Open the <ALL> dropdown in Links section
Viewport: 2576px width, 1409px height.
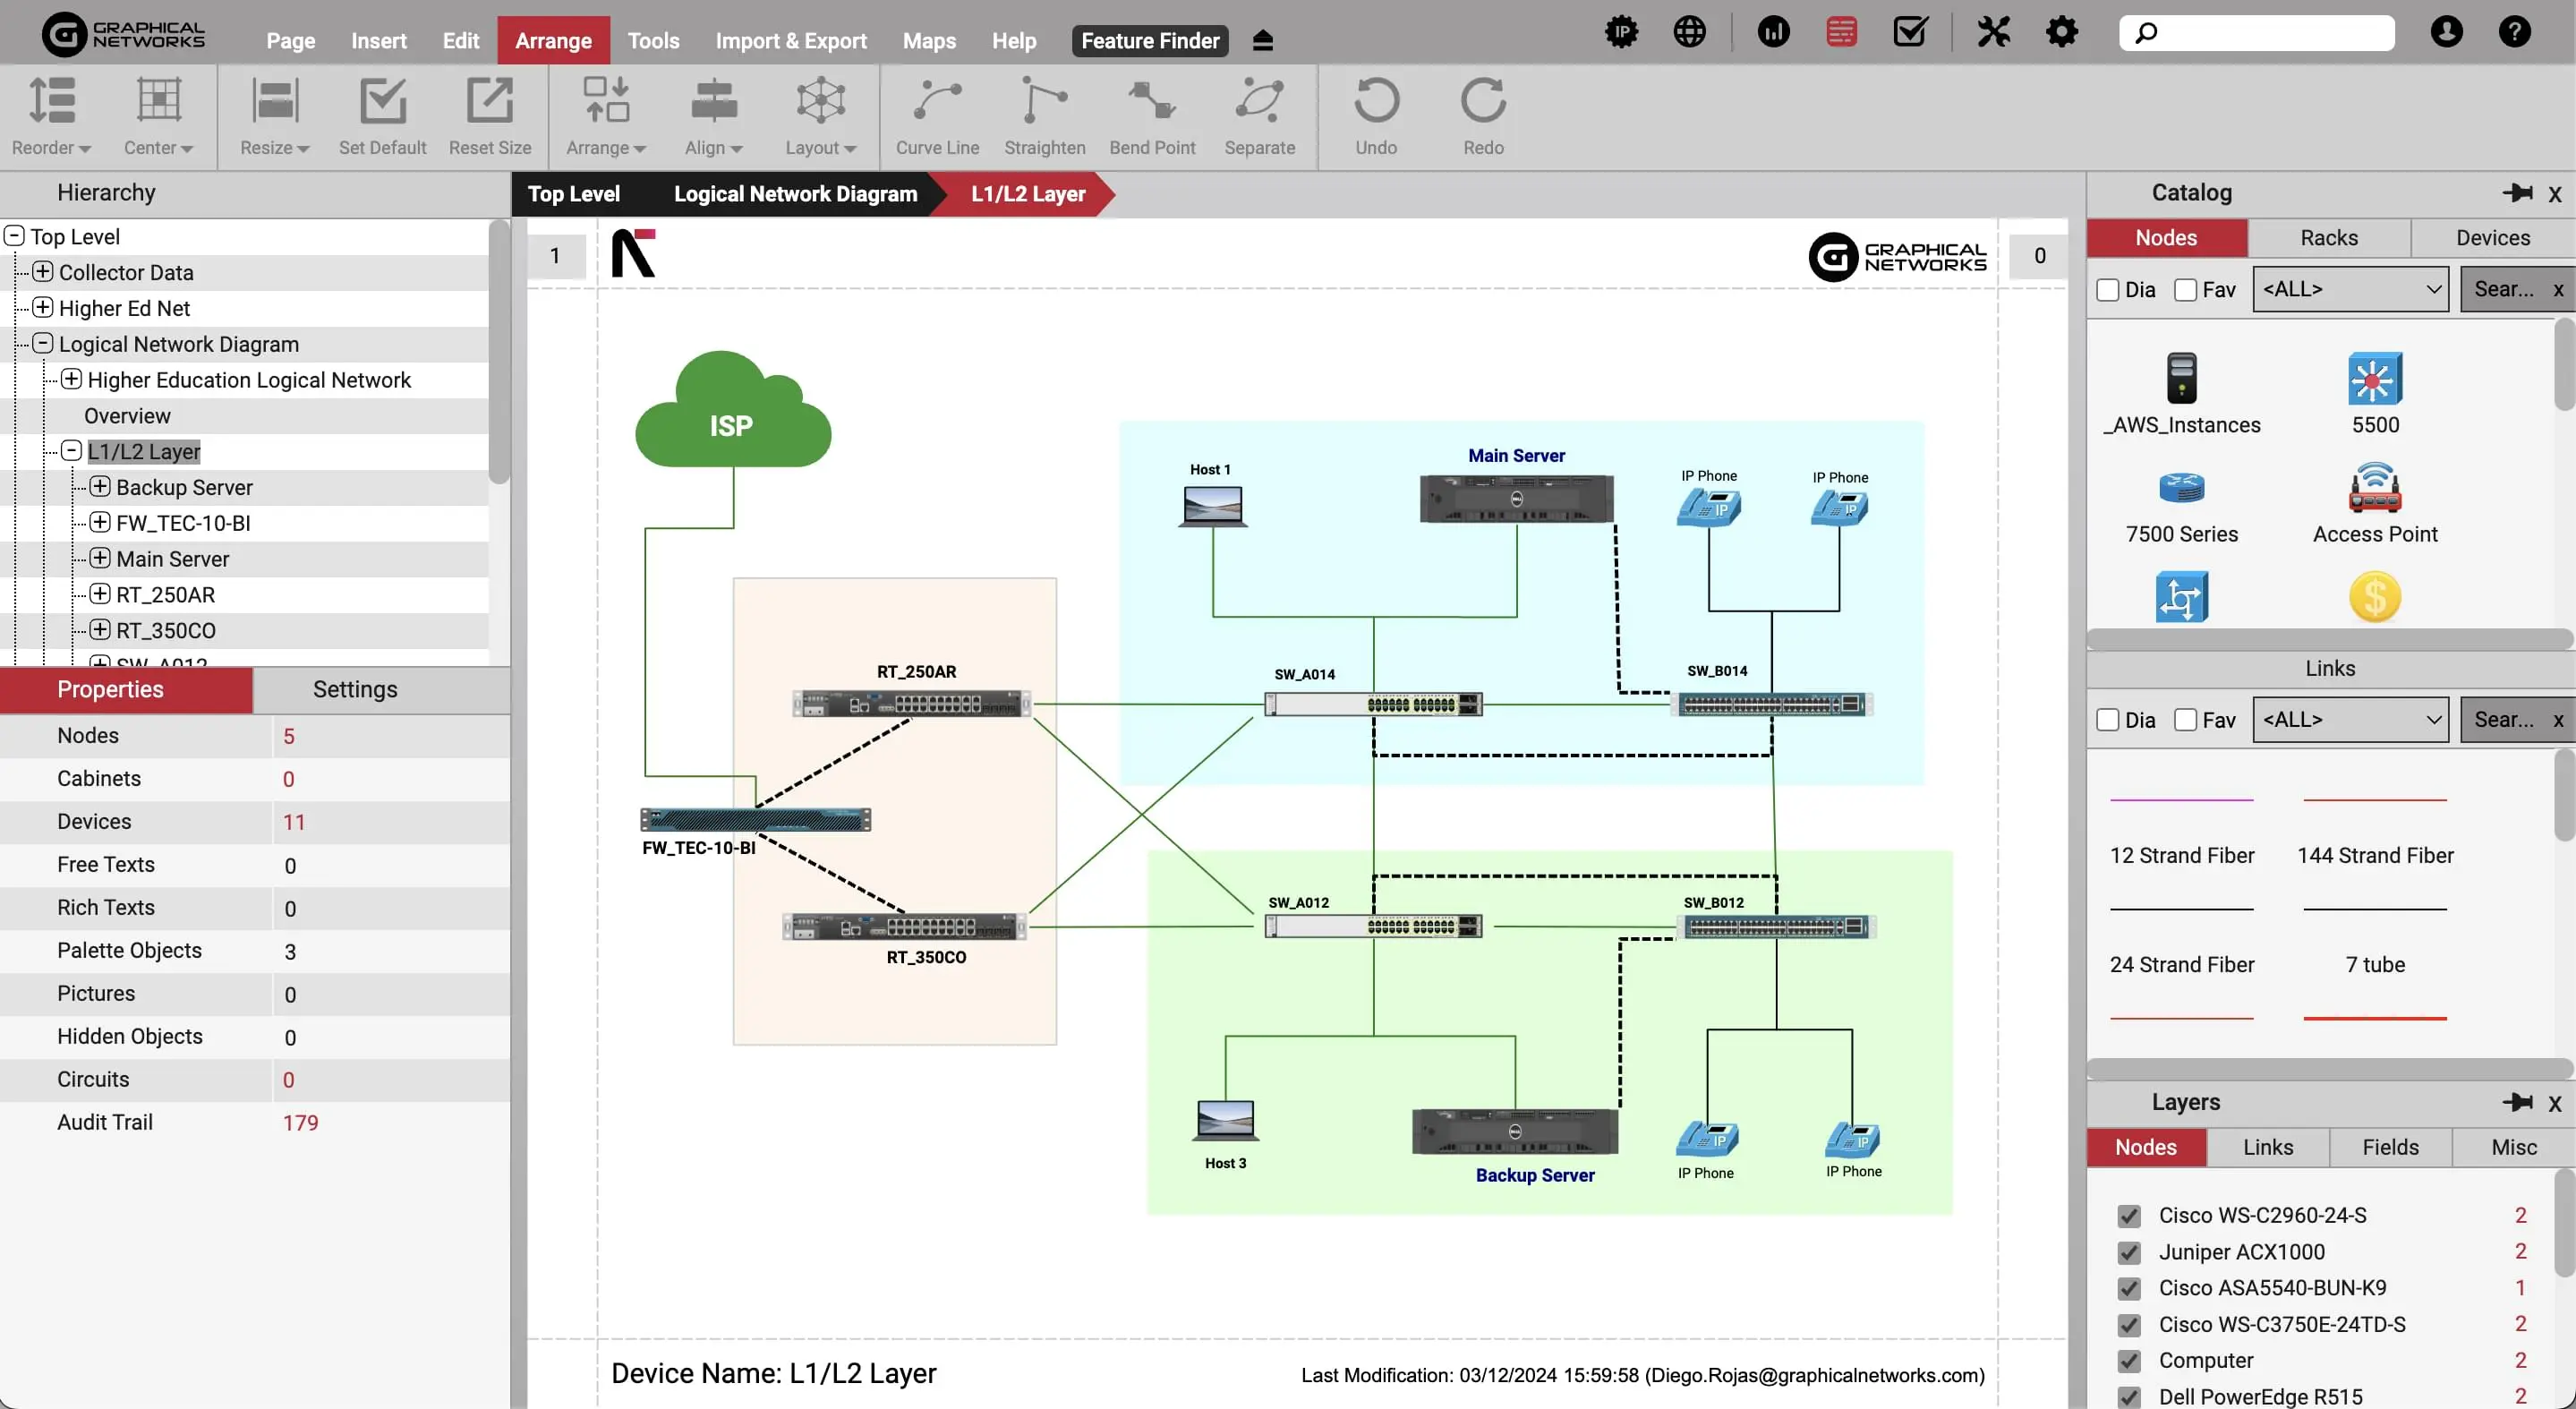point(2350,721)
